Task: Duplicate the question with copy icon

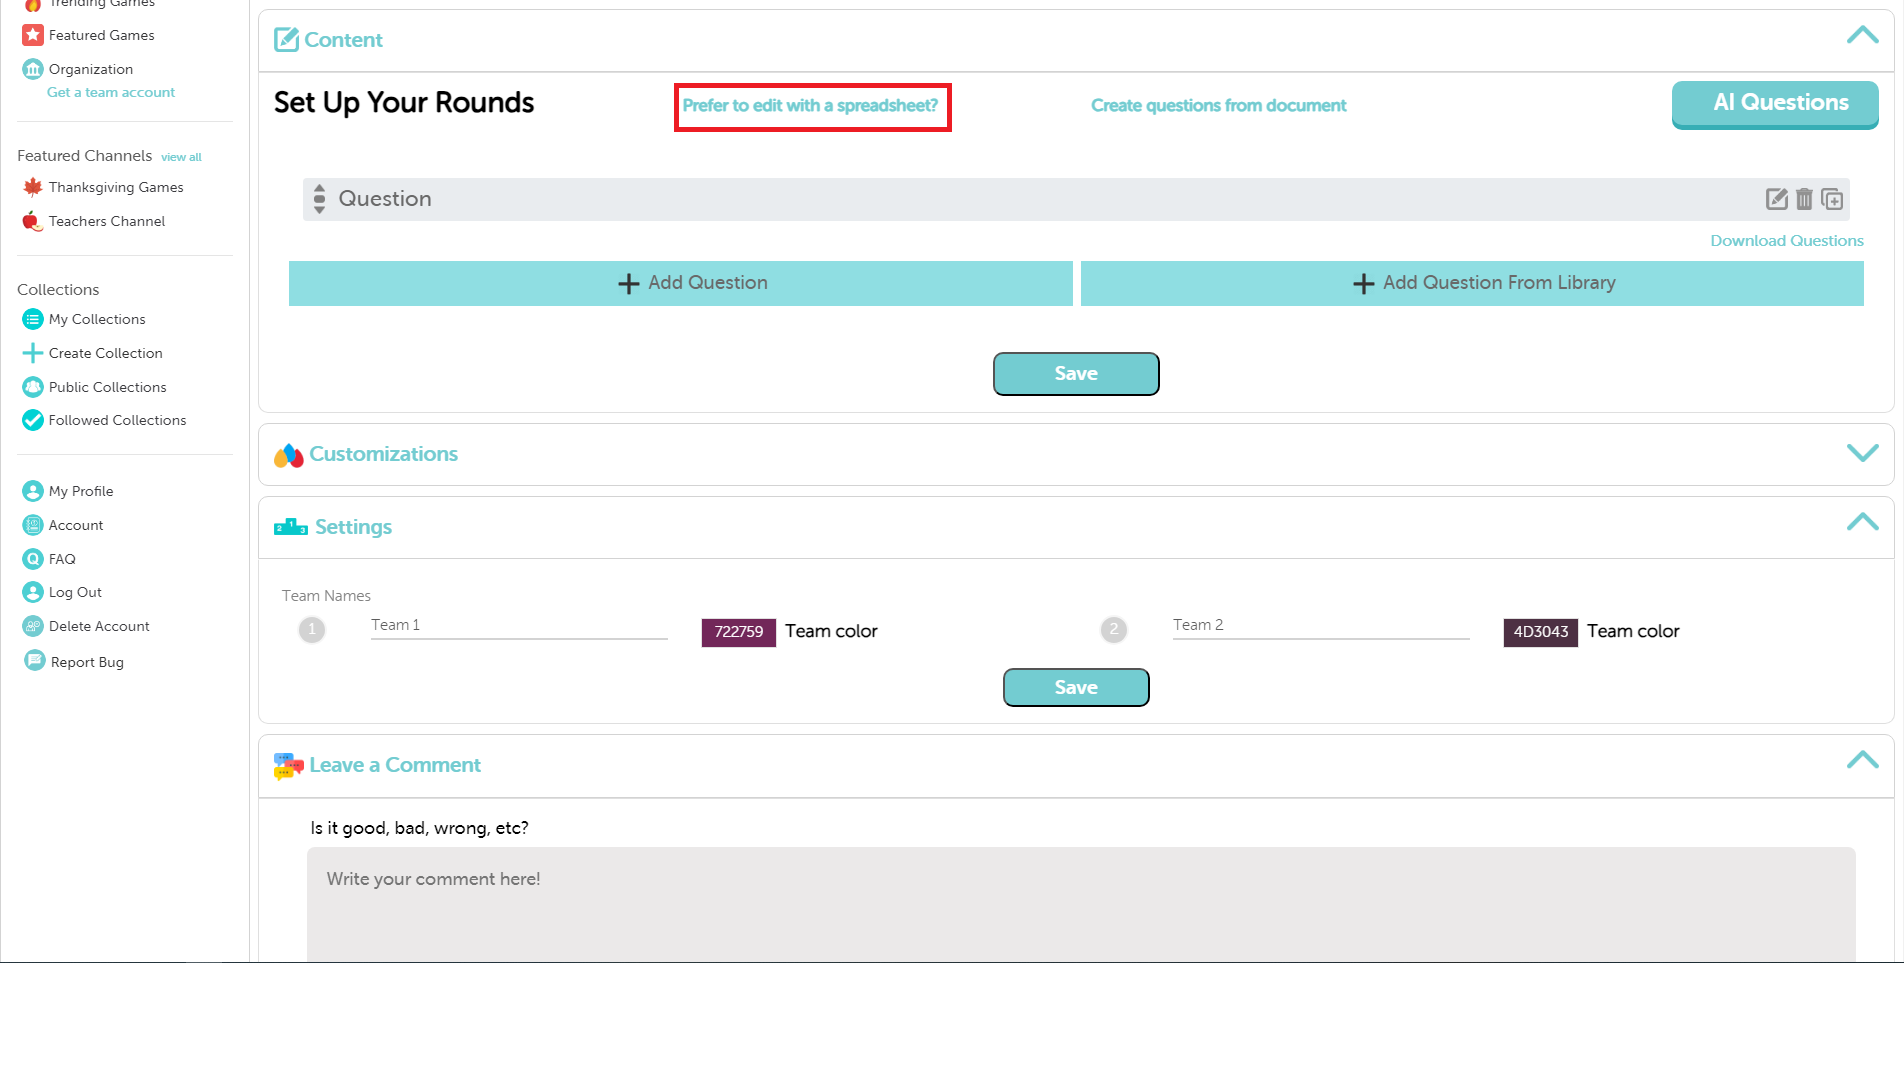Action: (1832, 199)
